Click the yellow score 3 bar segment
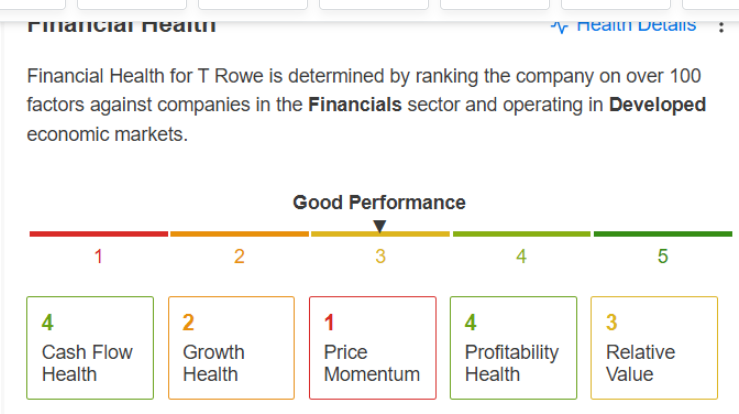Screen dimensions: 739x414 pos(380,234)
